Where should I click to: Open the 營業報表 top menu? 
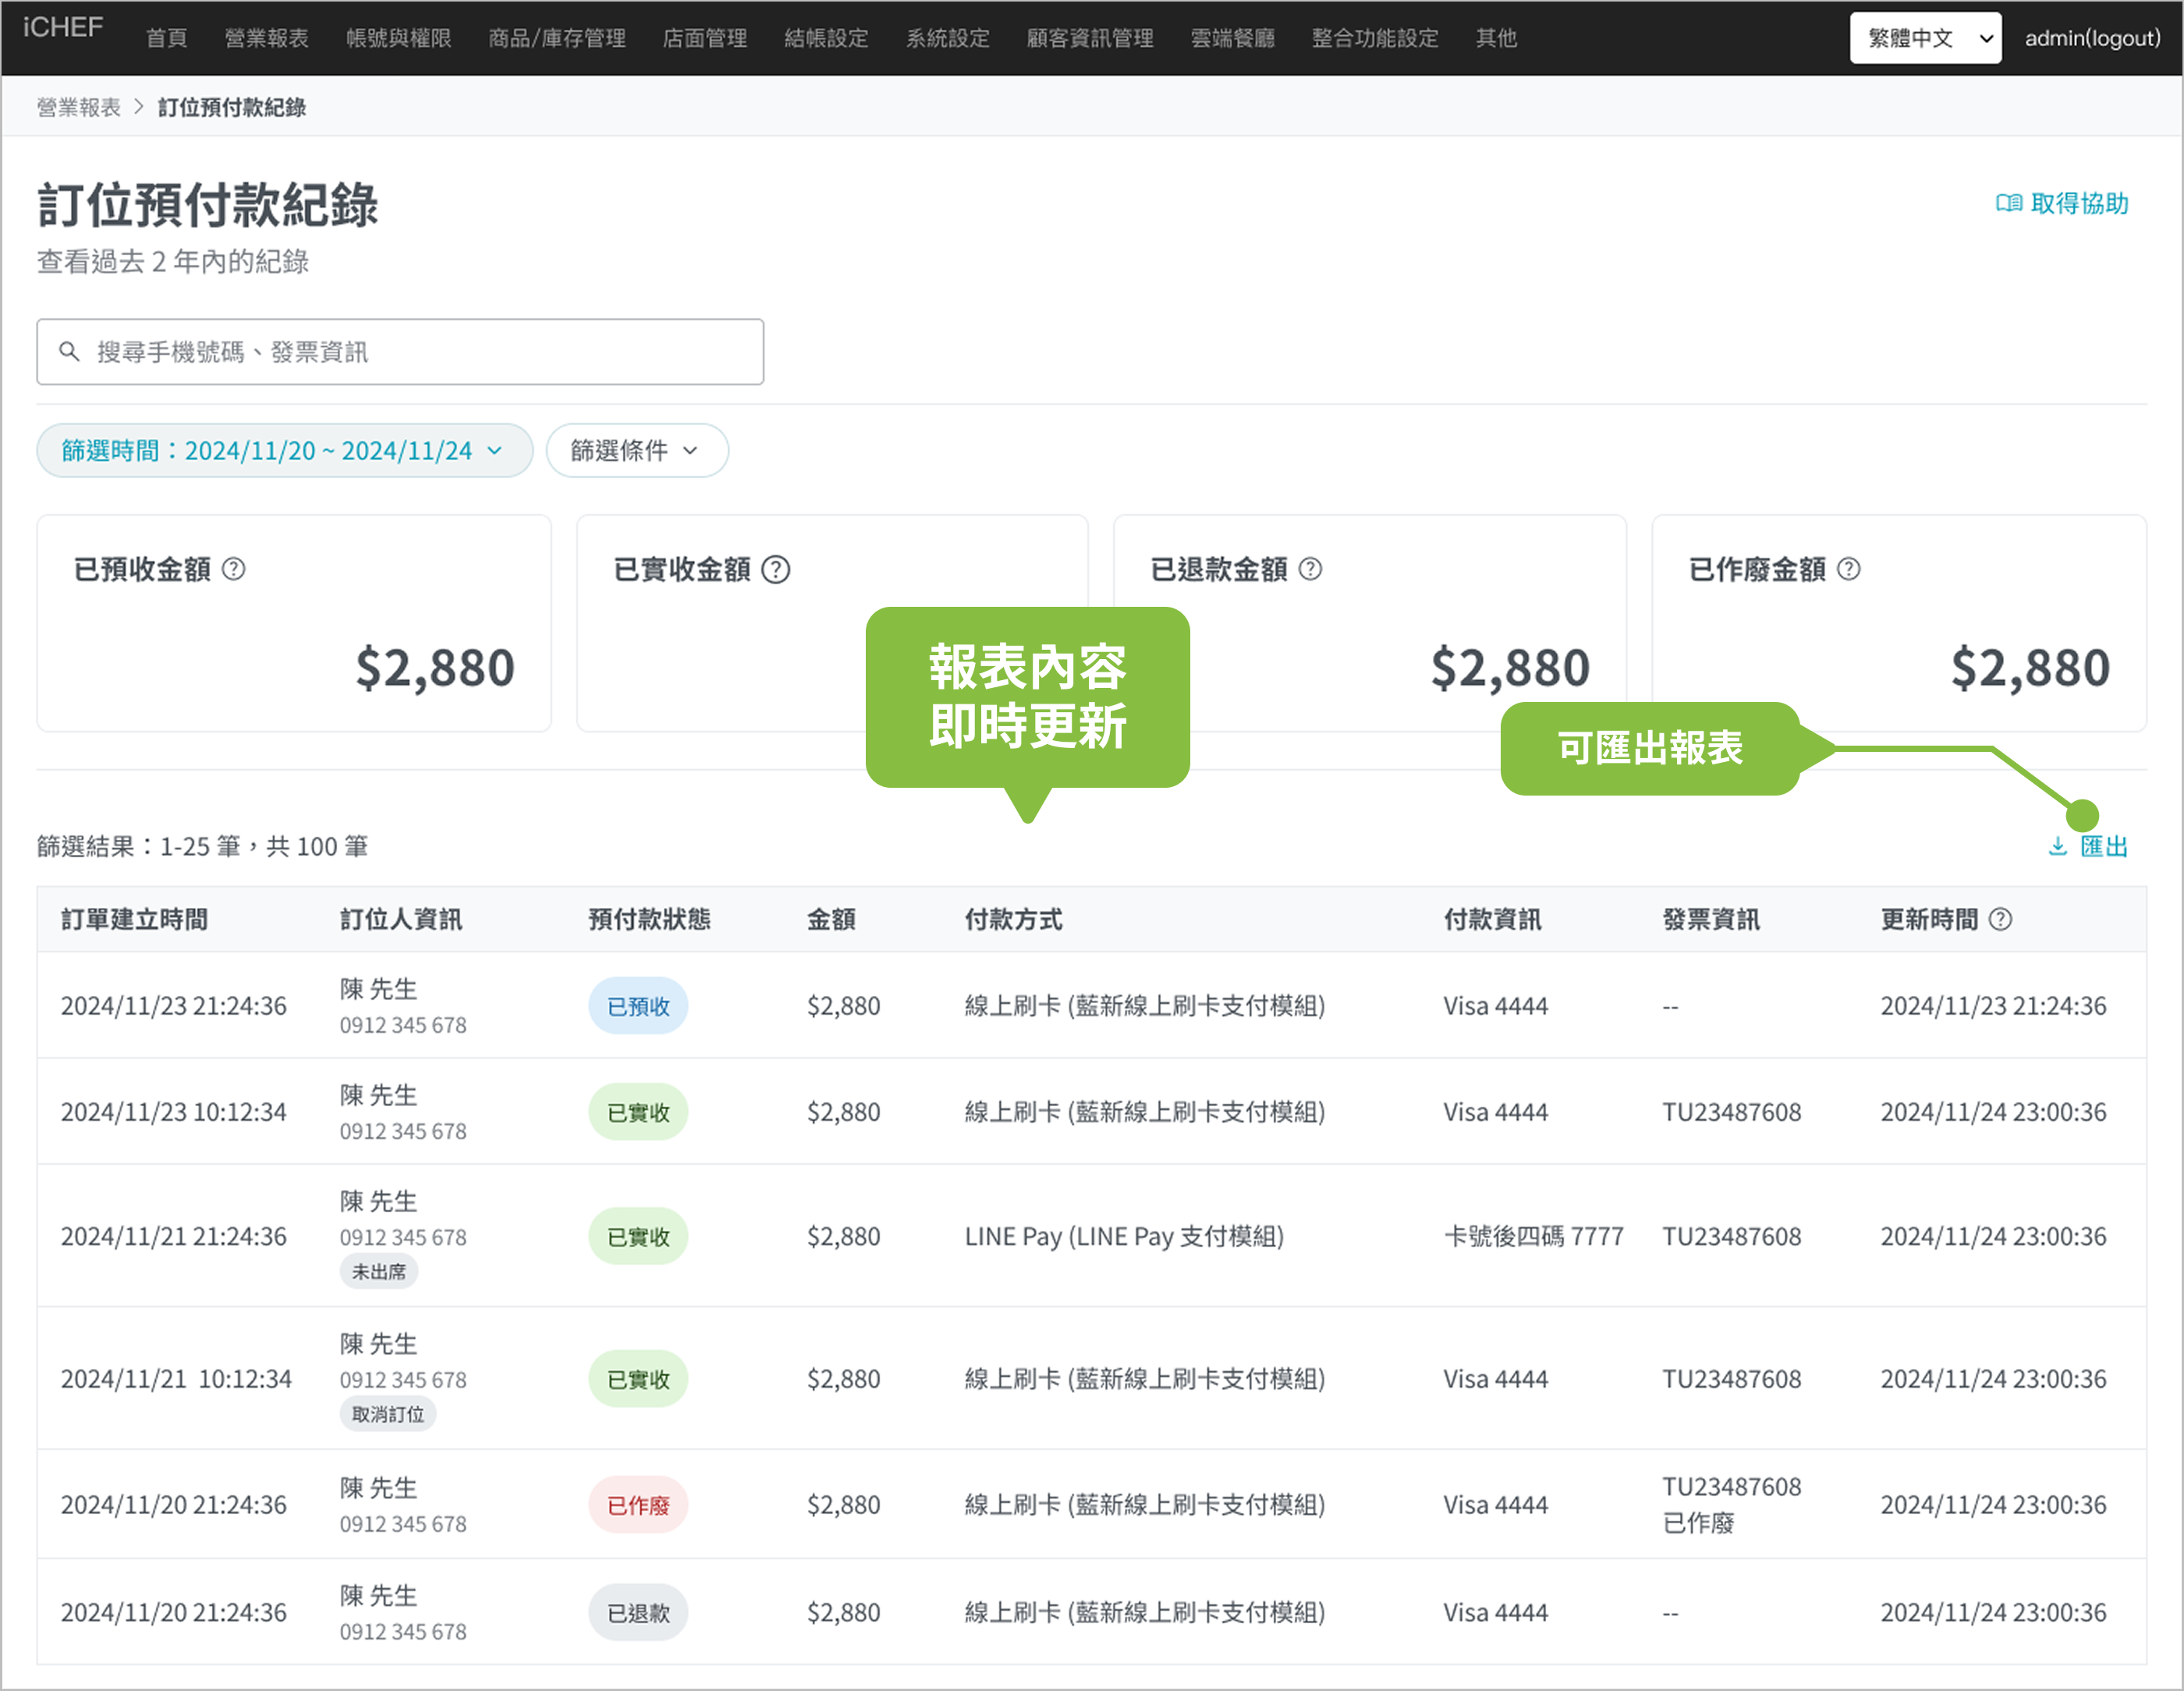pos(266,38)
